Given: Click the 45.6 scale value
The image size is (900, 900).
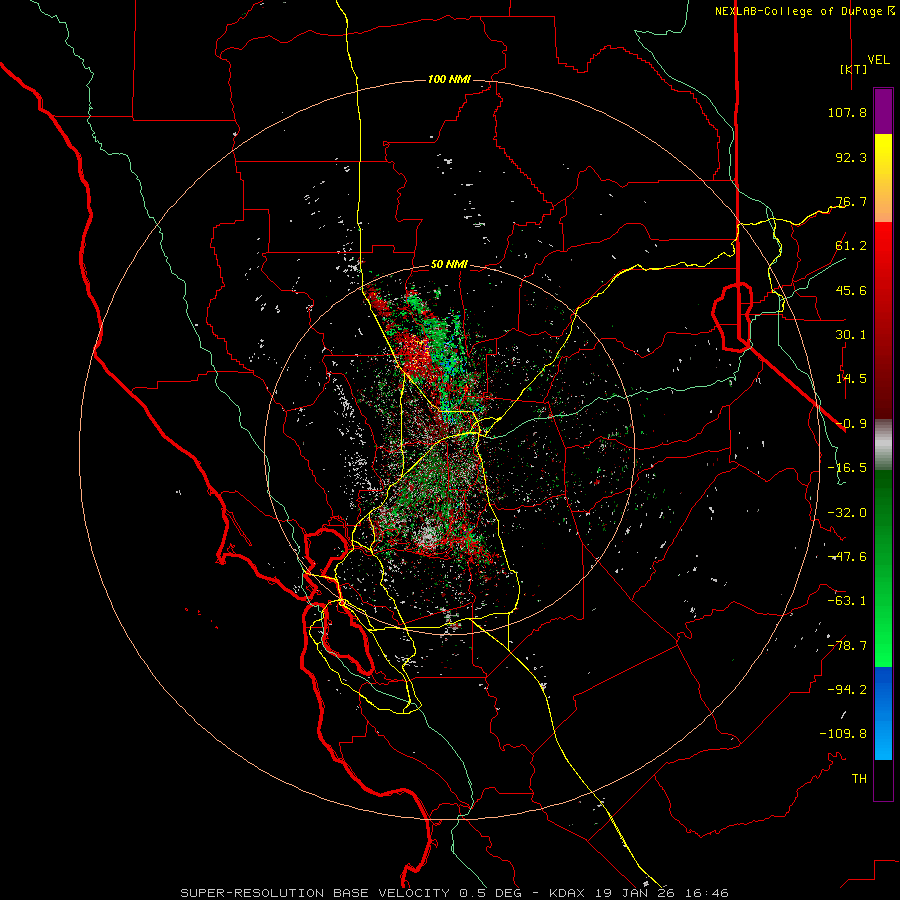Looking at the screenshot, I should 851,290.
